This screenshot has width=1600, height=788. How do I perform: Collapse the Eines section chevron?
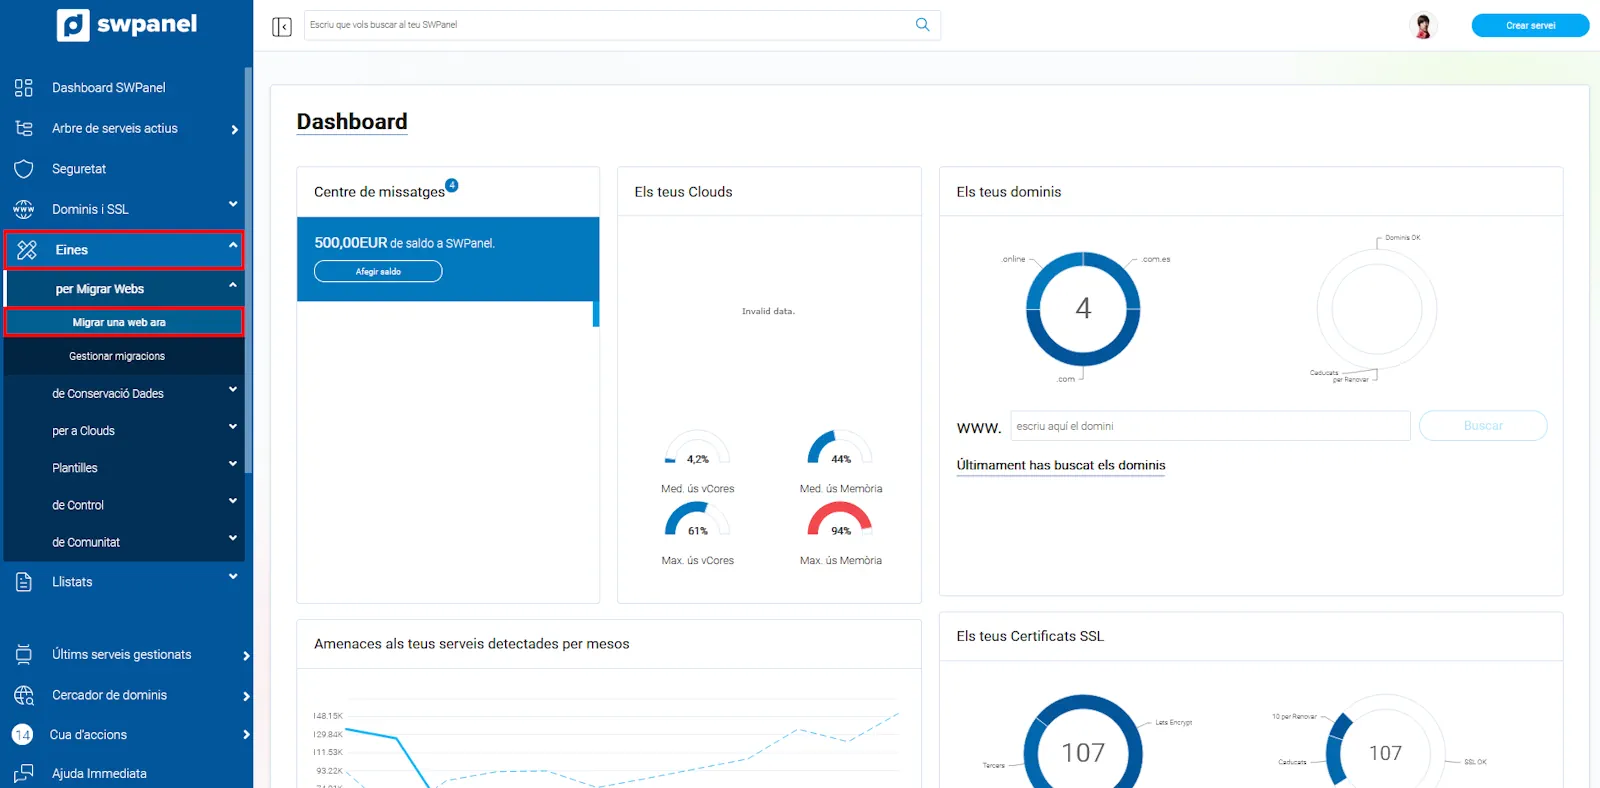coord(233,245)
